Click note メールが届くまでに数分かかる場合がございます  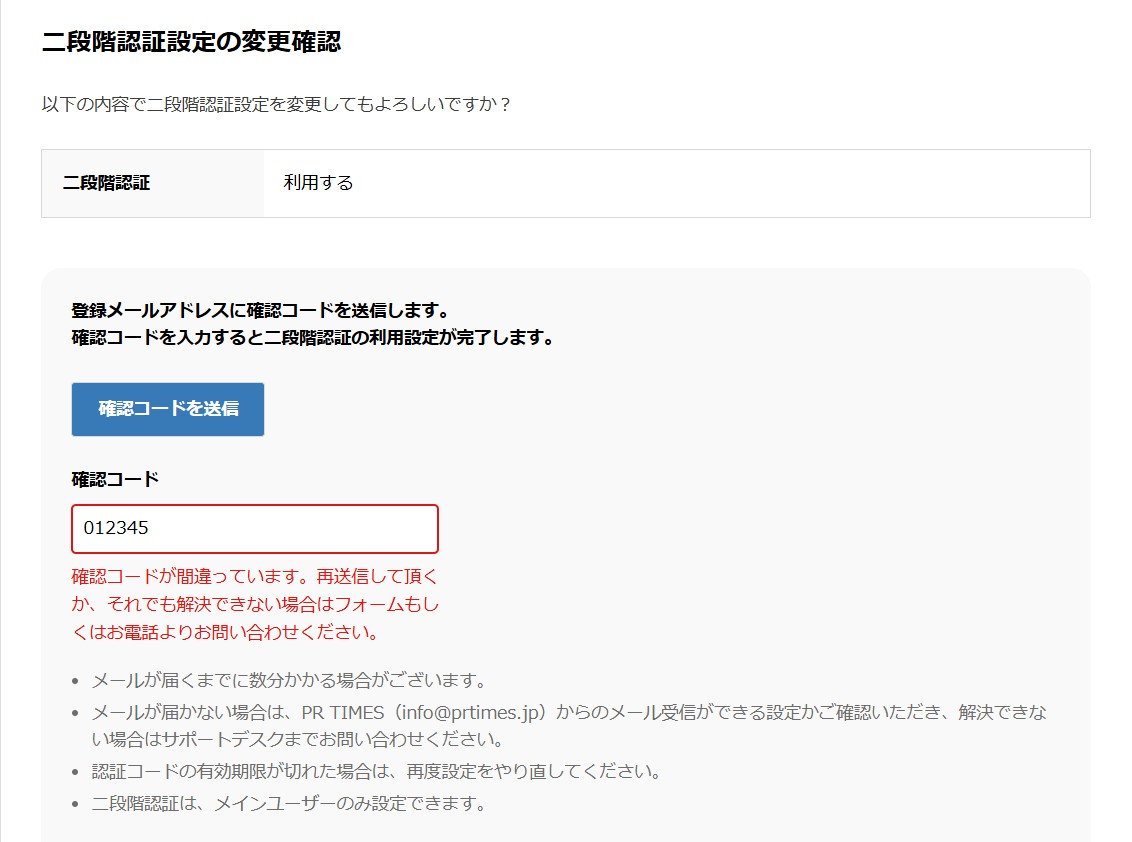click(288, 681)
